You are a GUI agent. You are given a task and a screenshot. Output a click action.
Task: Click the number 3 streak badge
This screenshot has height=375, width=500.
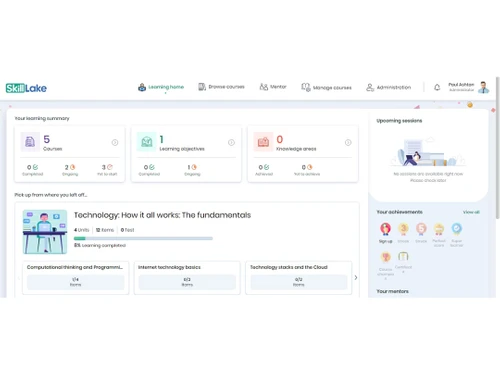[x=403, y=229]
